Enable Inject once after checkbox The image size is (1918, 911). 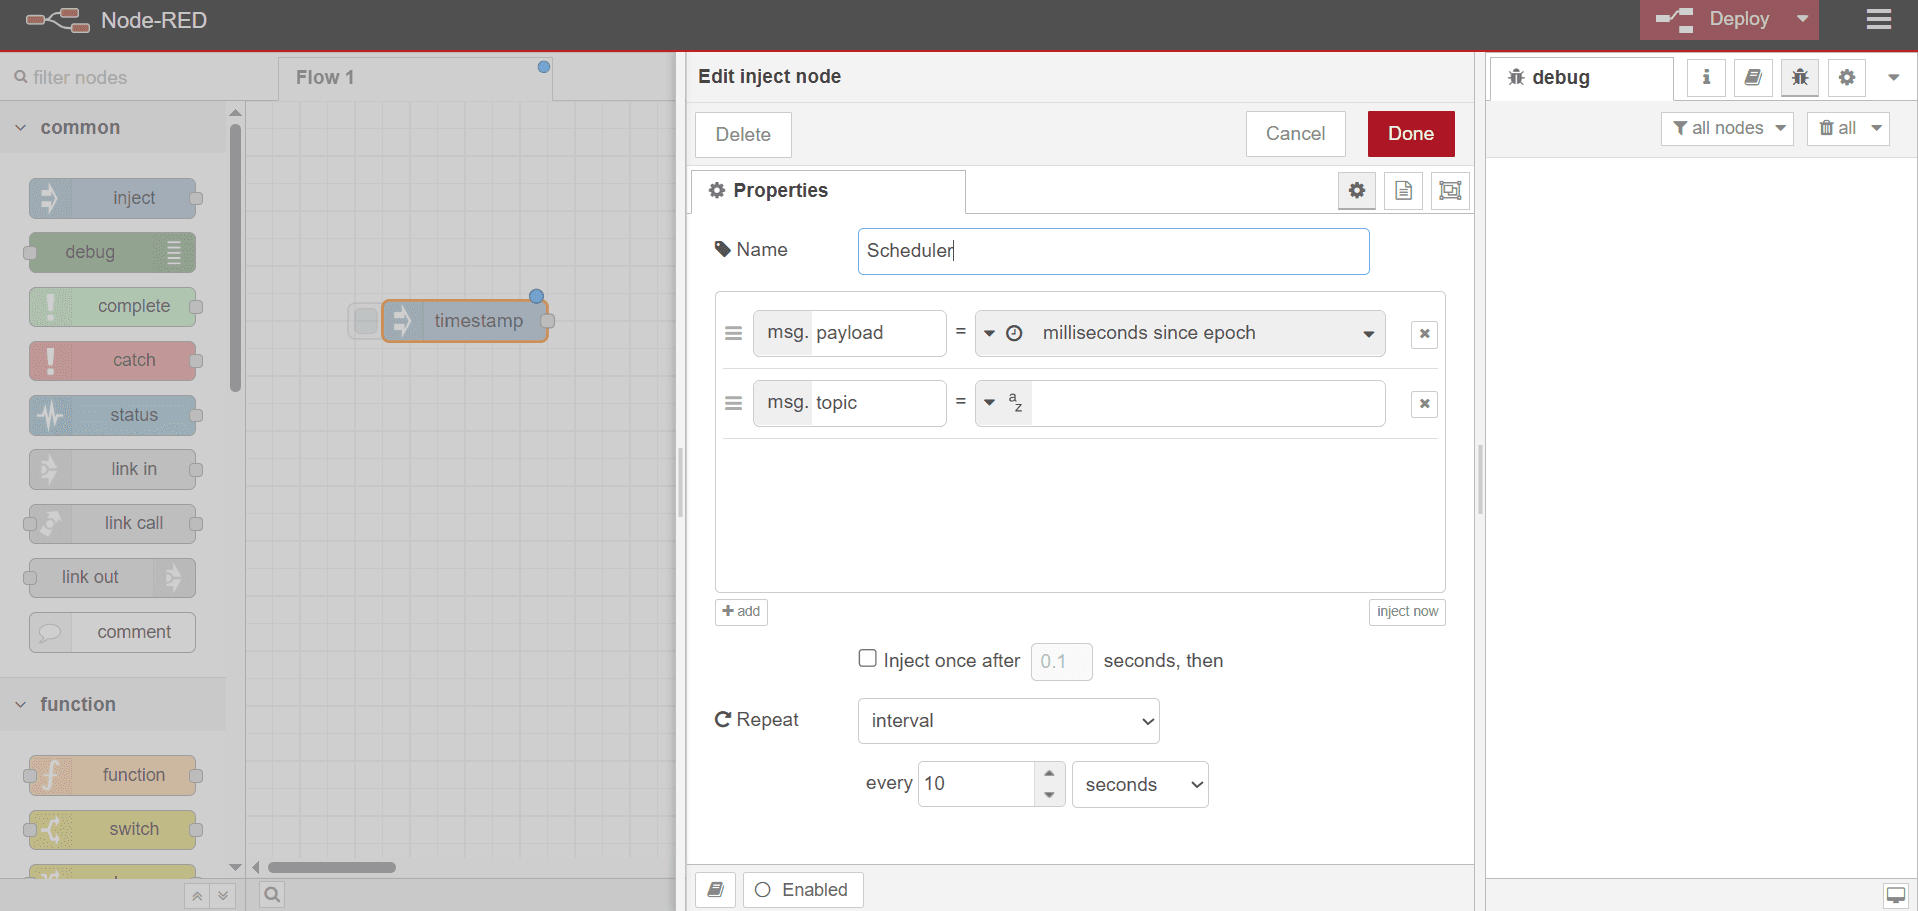[868, 659]
